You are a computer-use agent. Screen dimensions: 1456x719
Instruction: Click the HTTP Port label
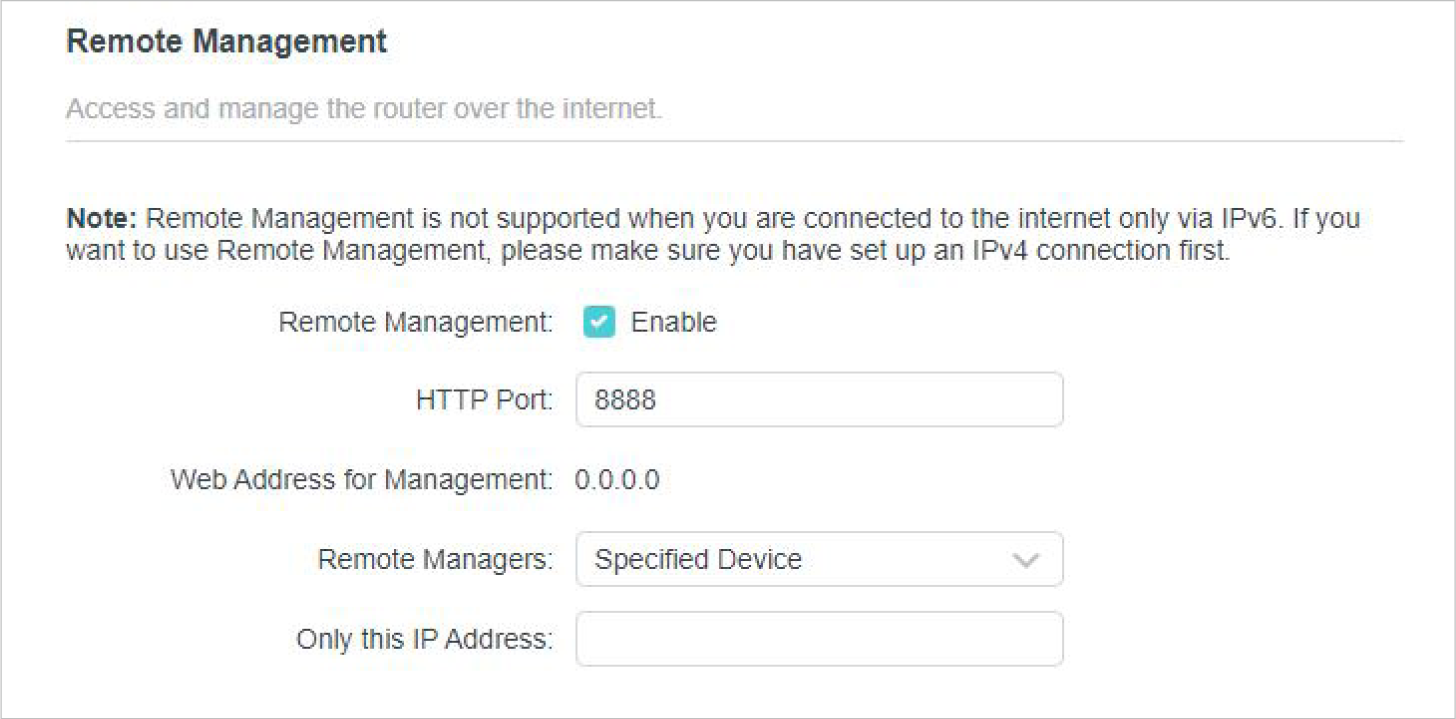tap(484, 400)
